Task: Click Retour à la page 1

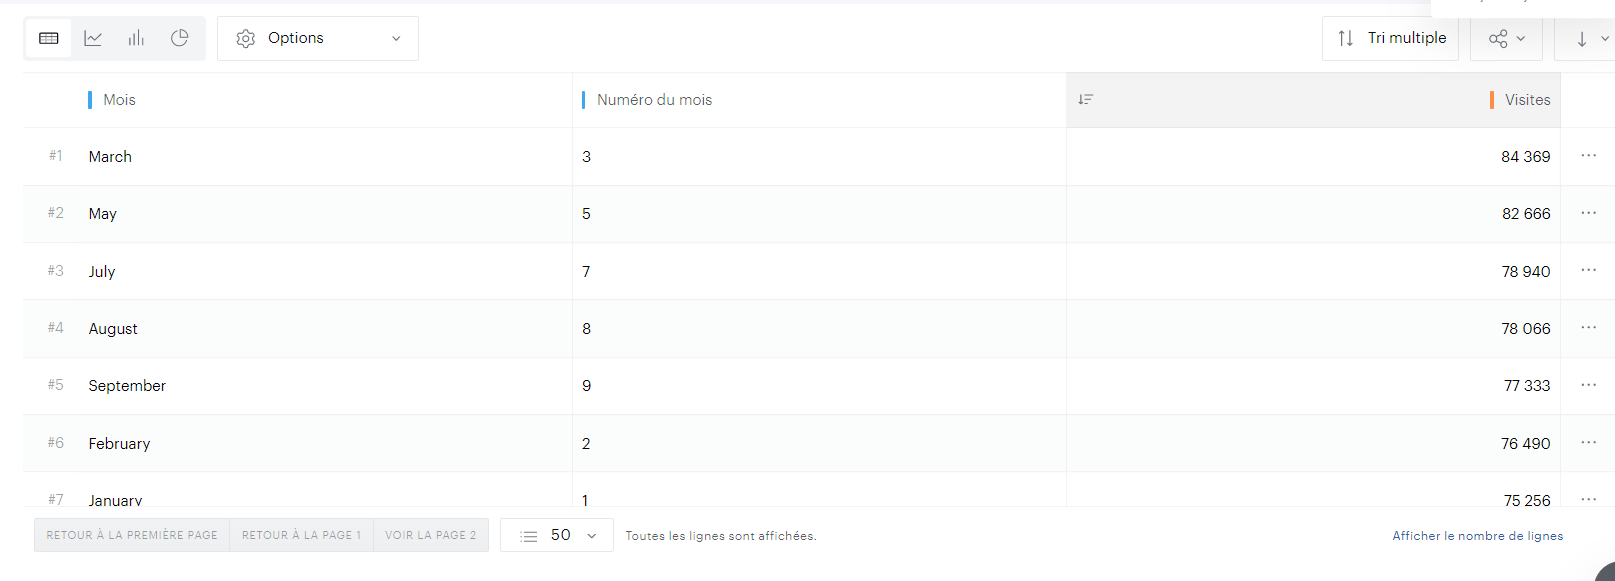Action: point(301,536)
